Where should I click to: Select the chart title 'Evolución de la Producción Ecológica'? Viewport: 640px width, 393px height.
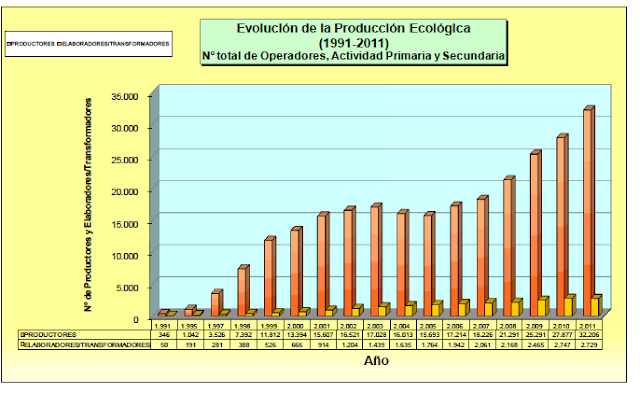click(353, 28)
